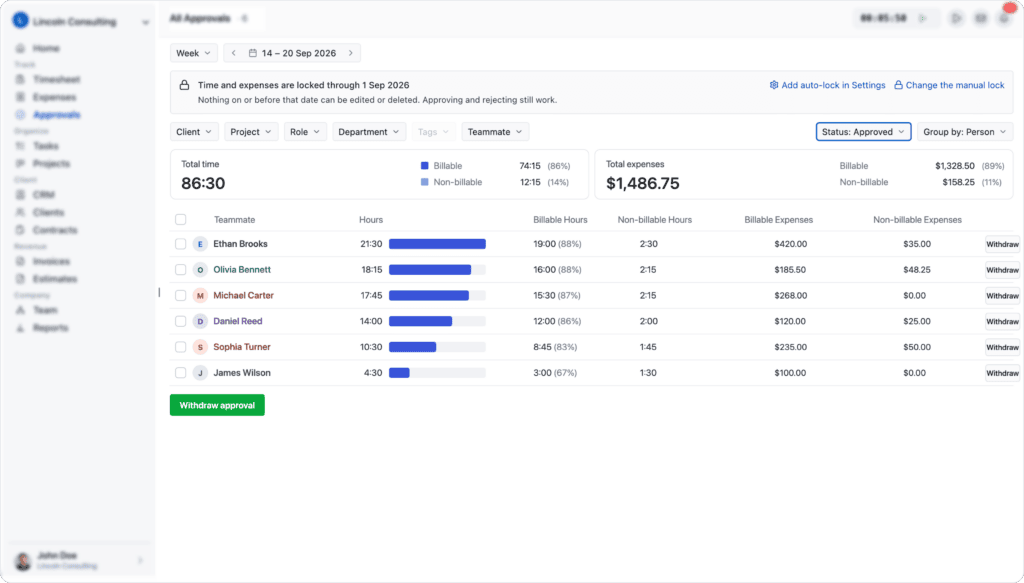This screenshot has width=1024, height=583.
Task: Click Daniel Reed's avatar badge
Action: [x=200, y=321]
